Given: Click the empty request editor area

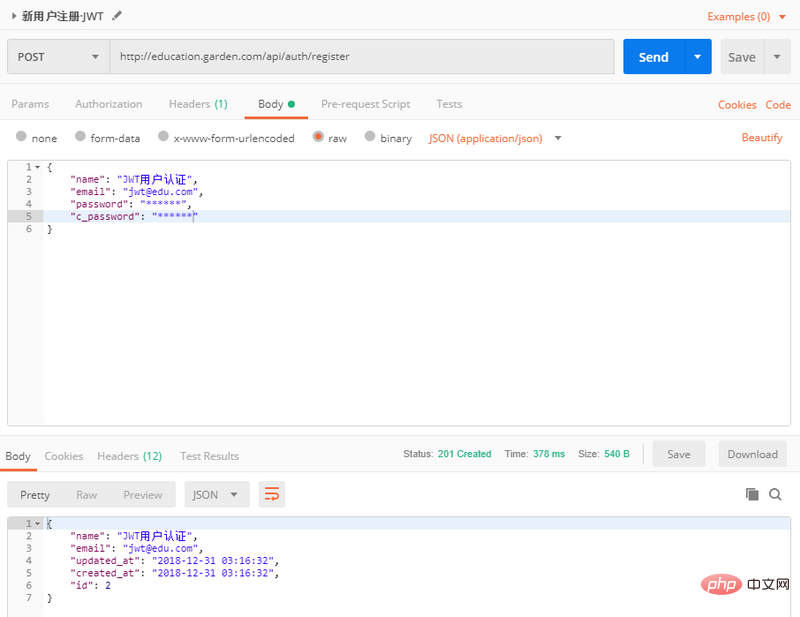Looking at the screenshot, I should tap(416, 329).
